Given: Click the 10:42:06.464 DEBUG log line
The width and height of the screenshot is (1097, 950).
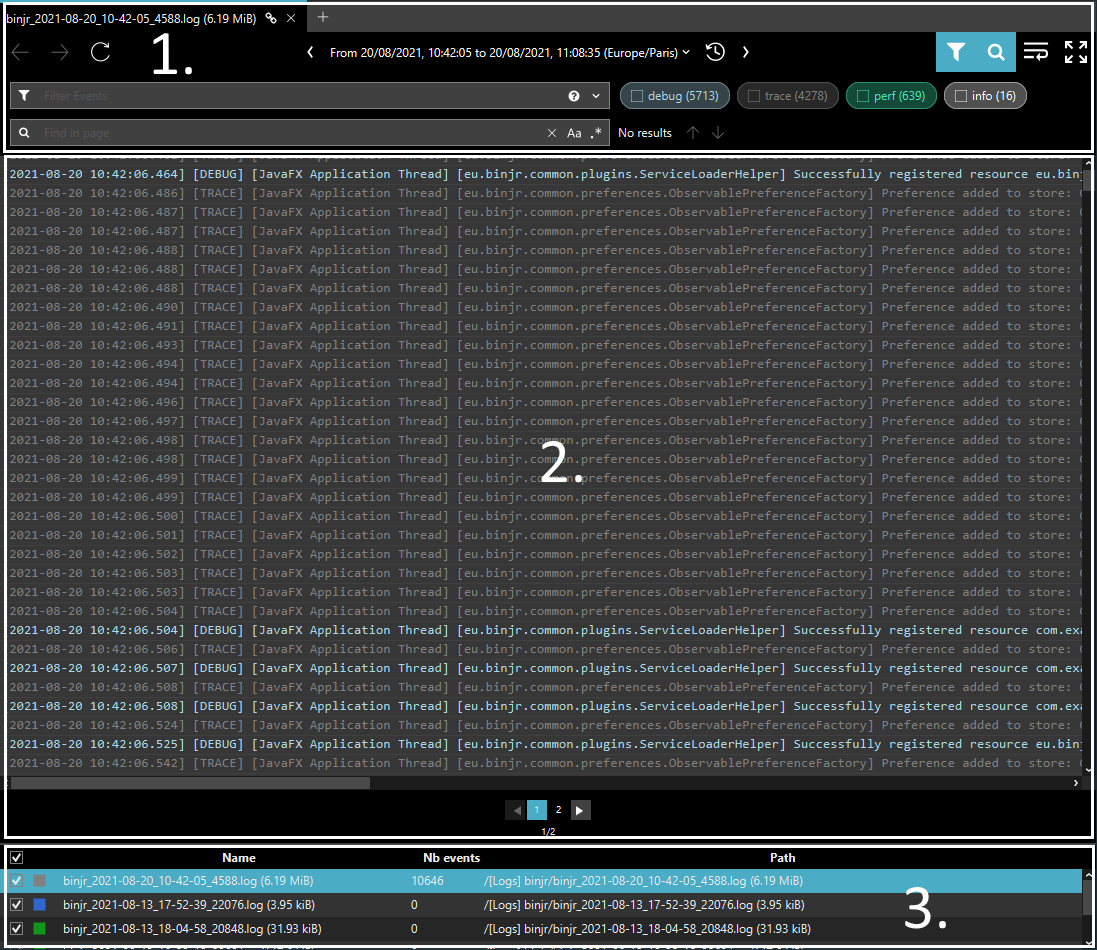Looking at the screenshot, I should pos(544,174).
